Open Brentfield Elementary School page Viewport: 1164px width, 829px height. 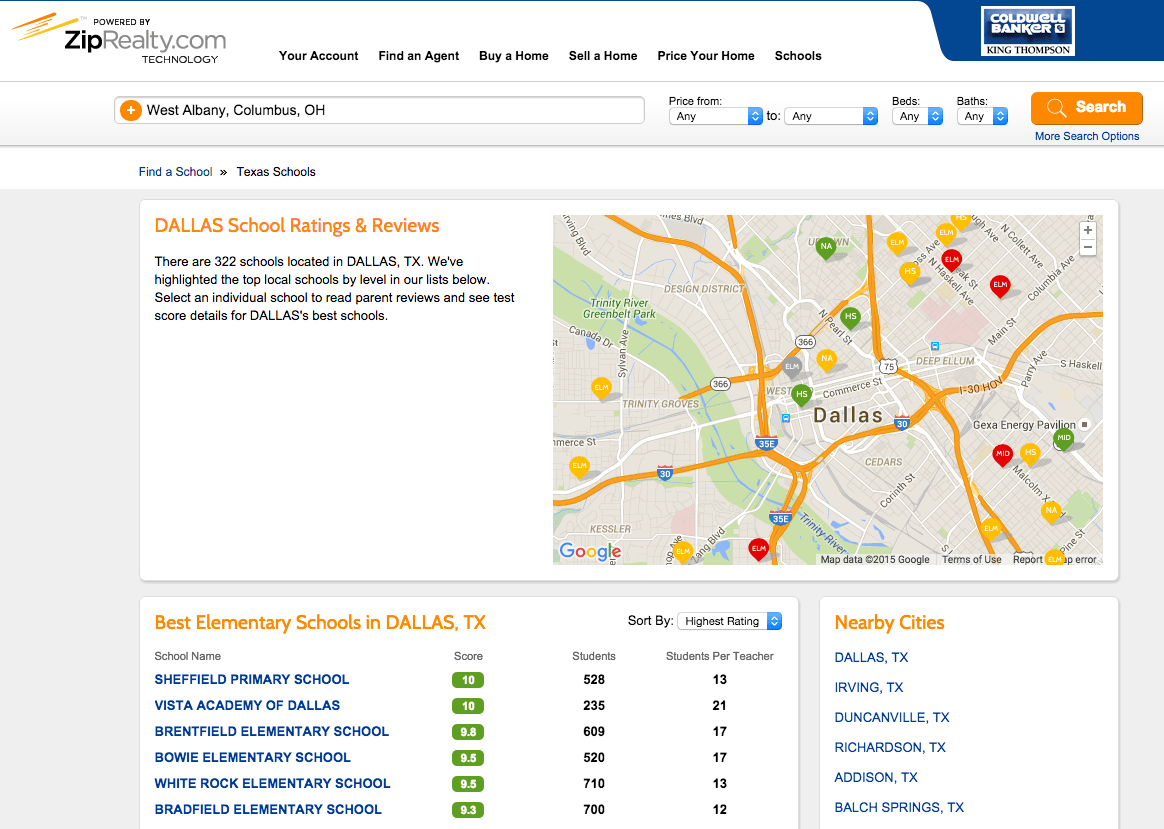tap(272, 732)
